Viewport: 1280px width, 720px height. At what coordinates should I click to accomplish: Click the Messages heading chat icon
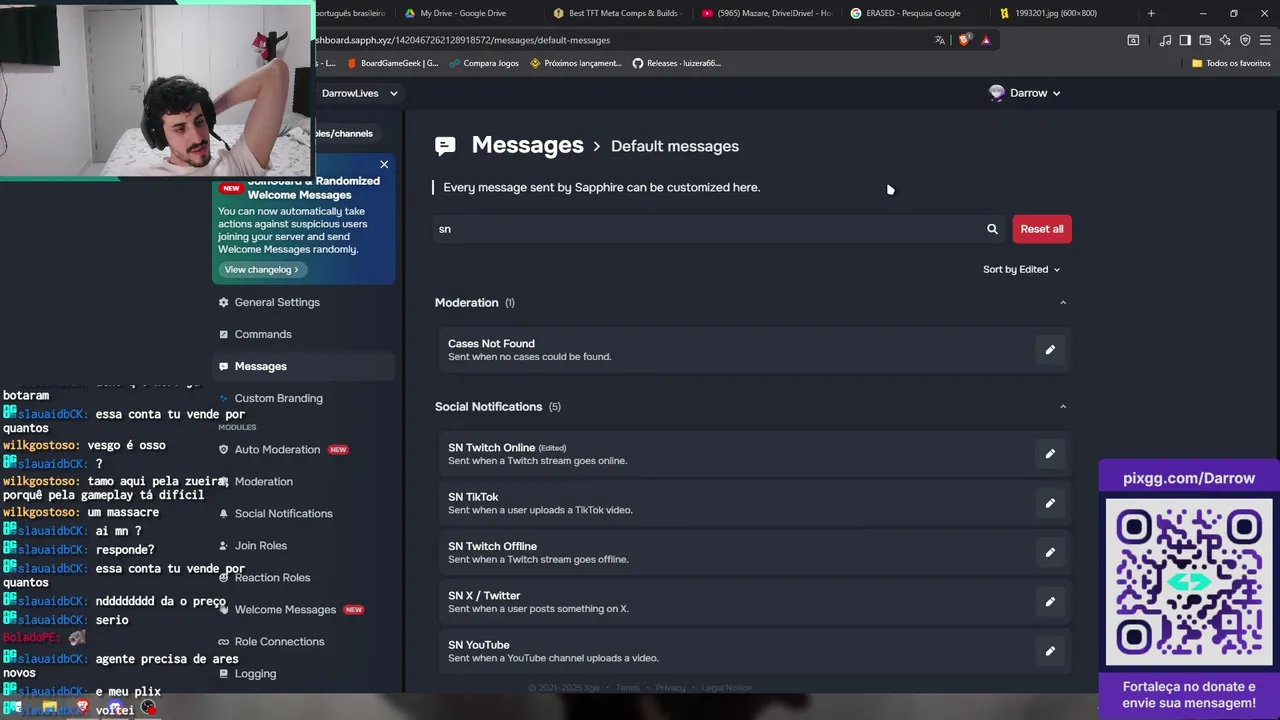[445, 146]
